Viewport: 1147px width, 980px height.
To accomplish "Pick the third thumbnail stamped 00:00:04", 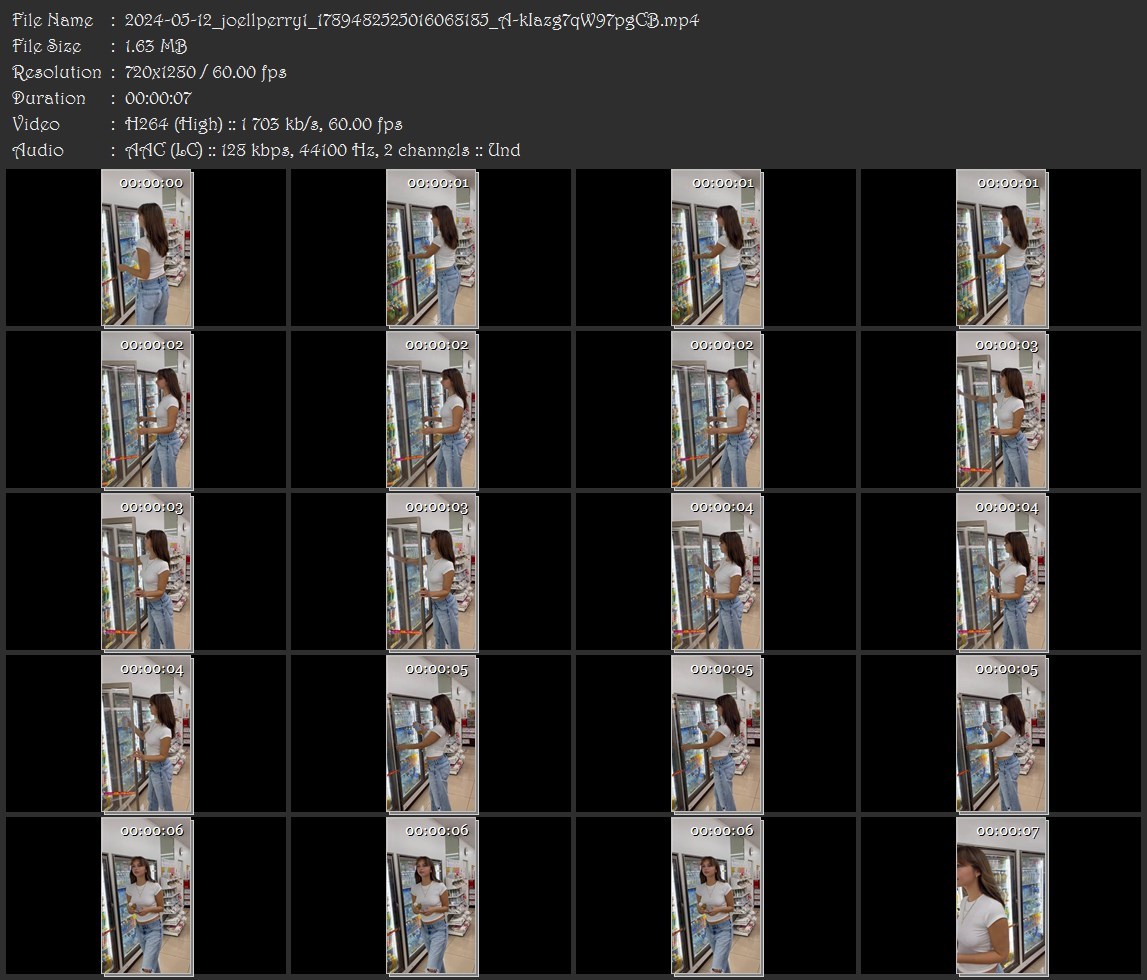I will 146,734.
